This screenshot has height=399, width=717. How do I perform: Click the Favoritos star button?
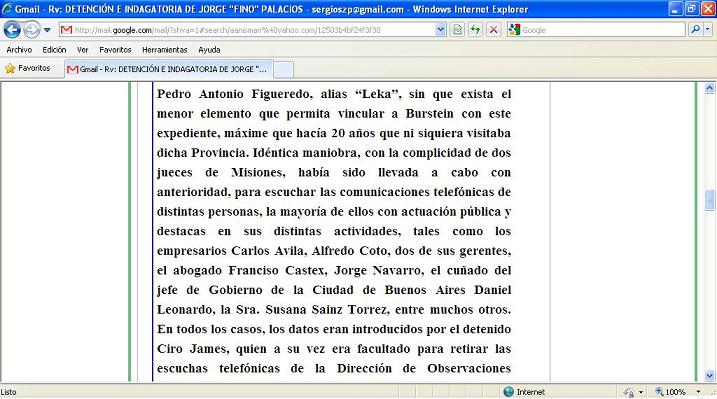click(27, 68)
